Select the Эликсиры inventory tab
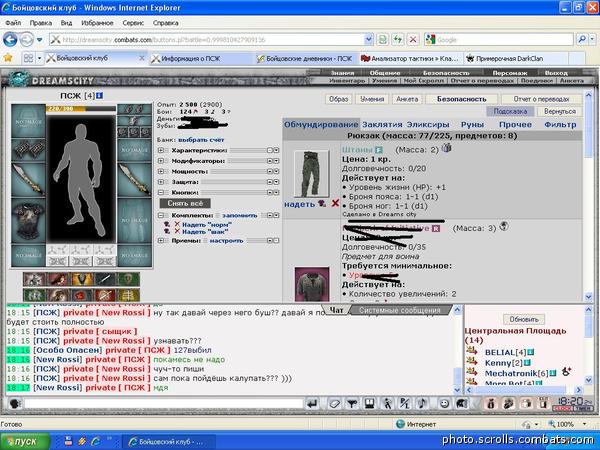The width and height of the screenshot is (600, 450). pos(428,125)
